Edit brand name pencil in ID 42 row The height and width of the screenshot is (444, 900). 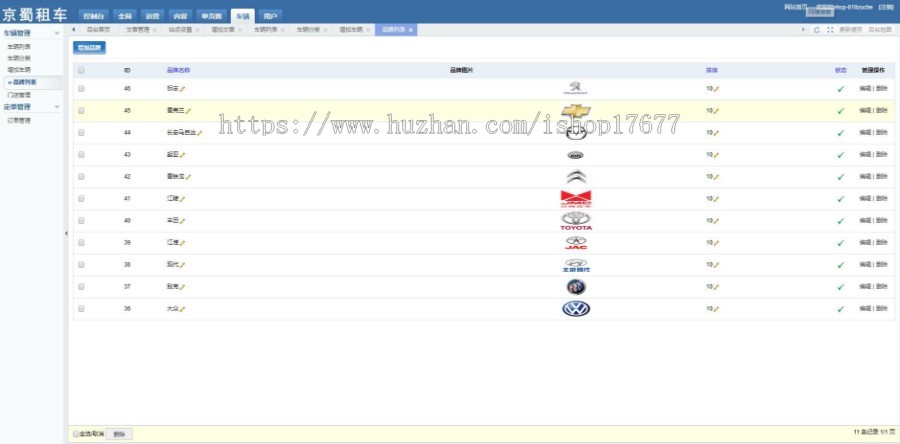pos(188,177)
